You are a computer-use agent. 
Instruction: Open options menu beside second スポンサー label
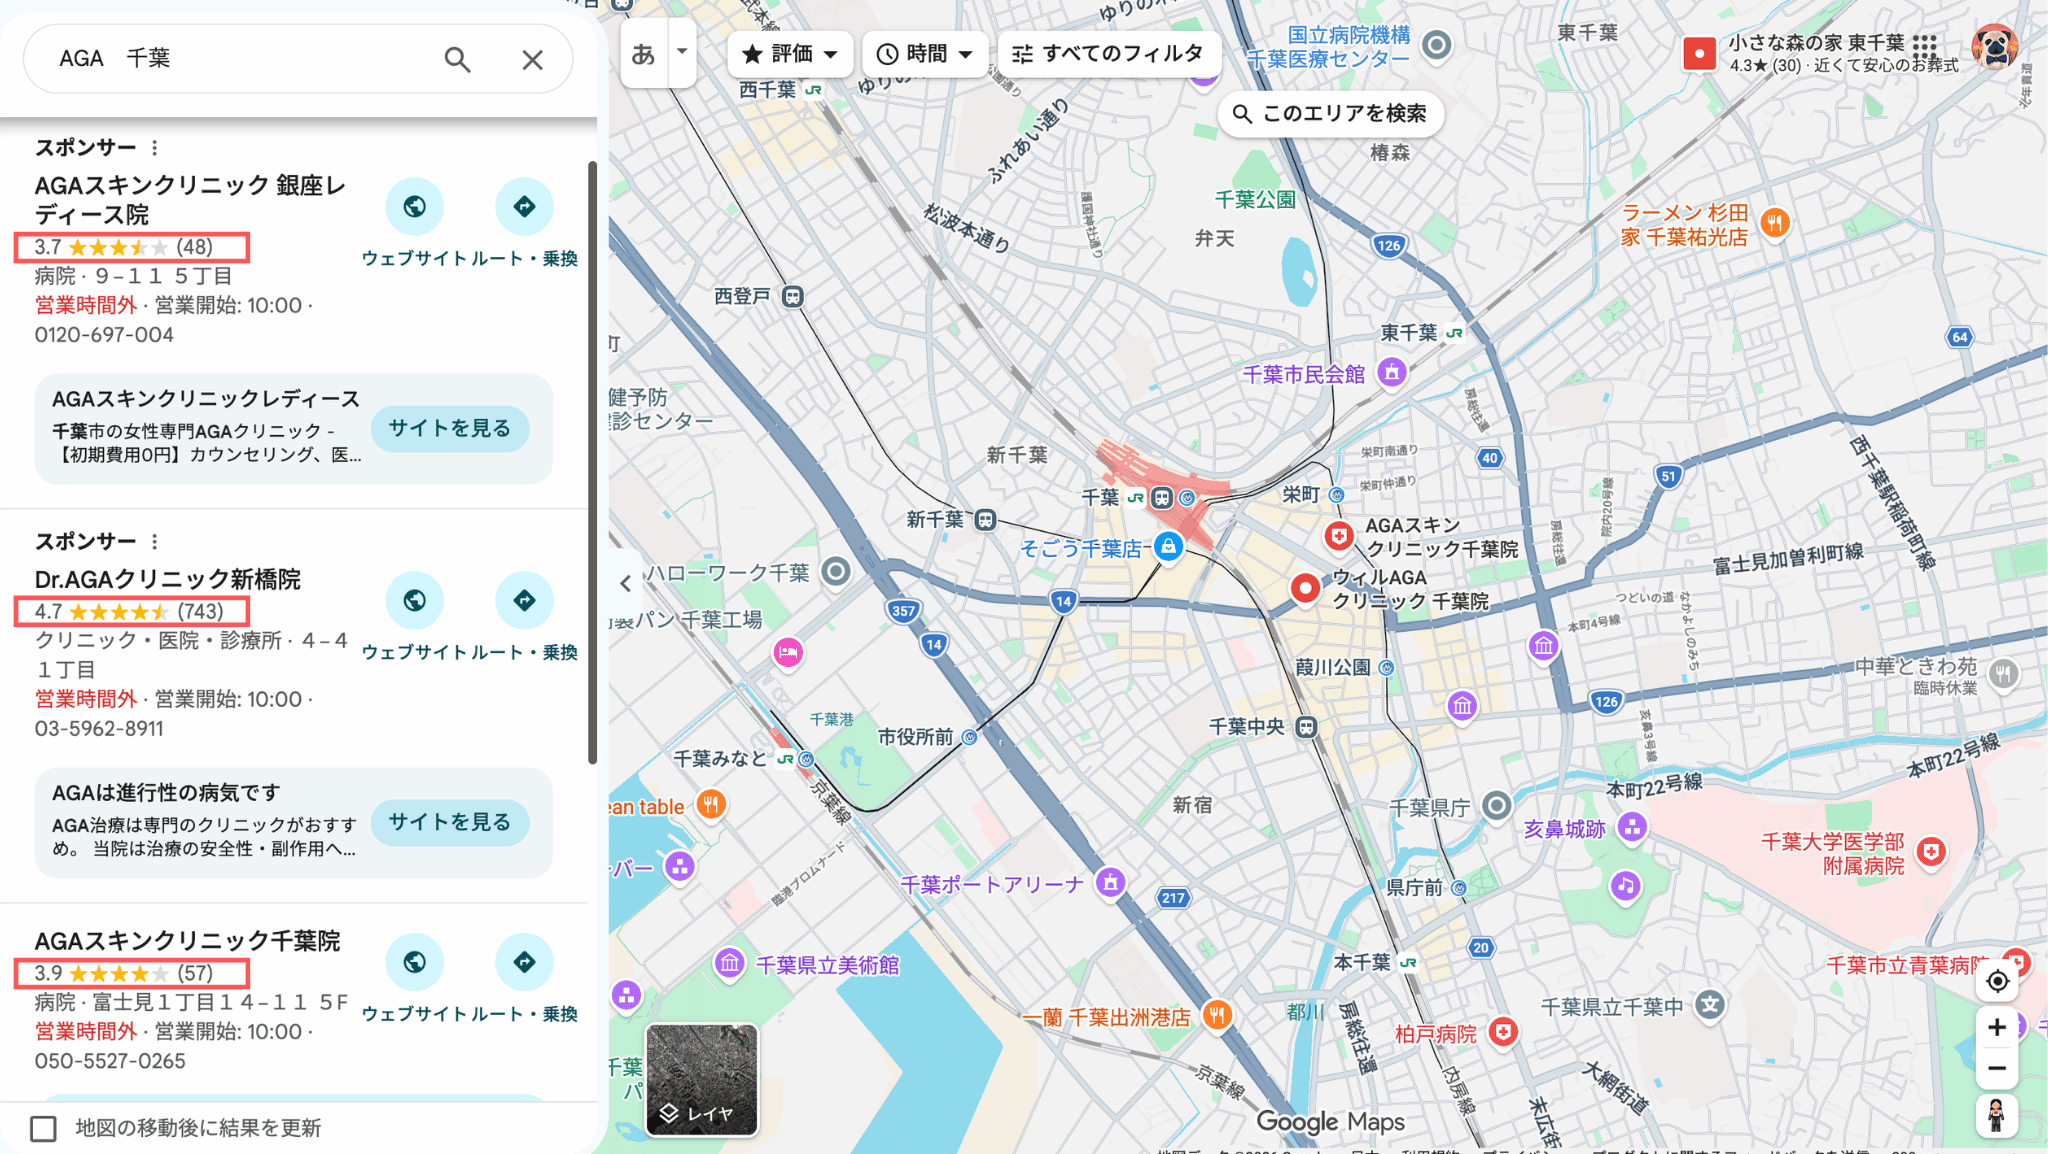pyautogui.click(x=154, y=542)
